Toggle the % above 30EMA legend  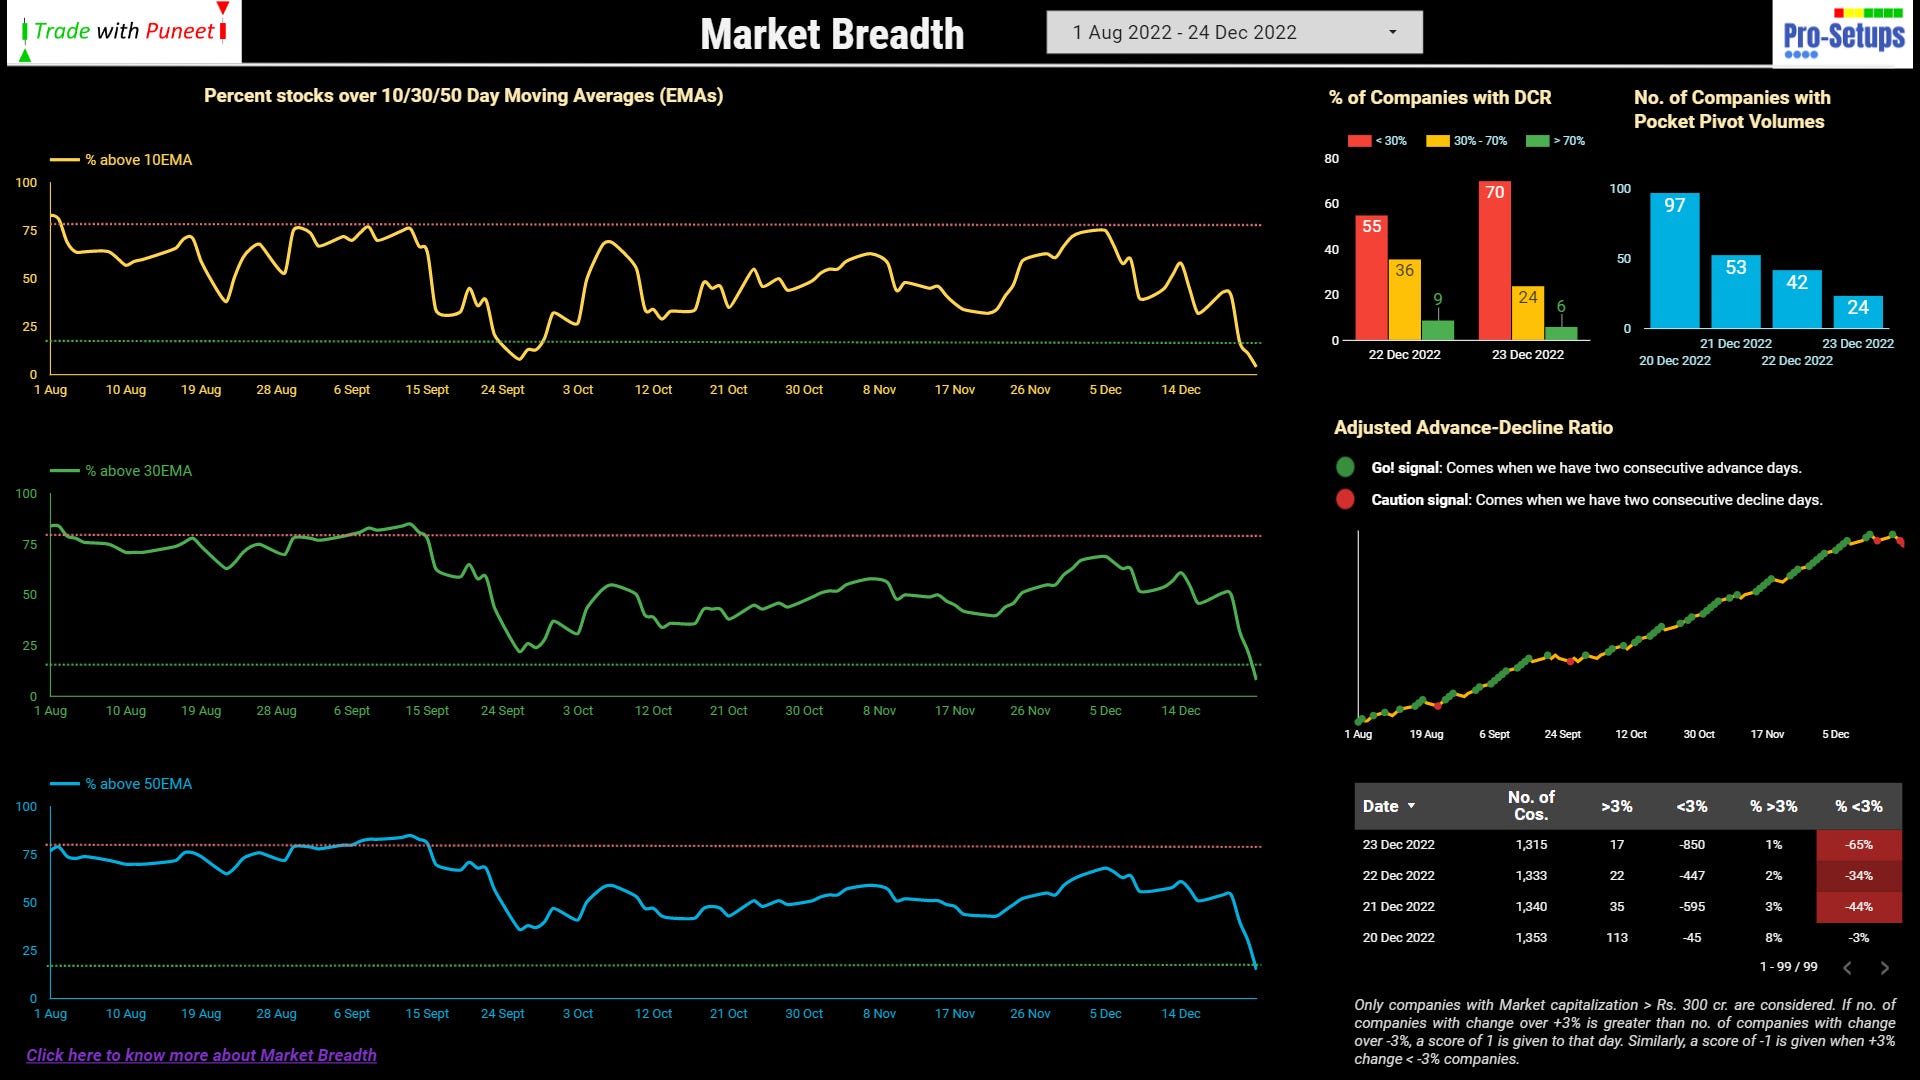[x=121, y=471]
